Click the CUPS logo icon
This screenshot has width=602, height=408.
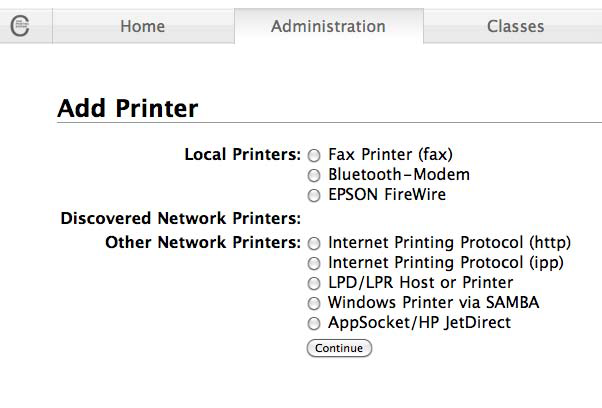click(20, 26)
